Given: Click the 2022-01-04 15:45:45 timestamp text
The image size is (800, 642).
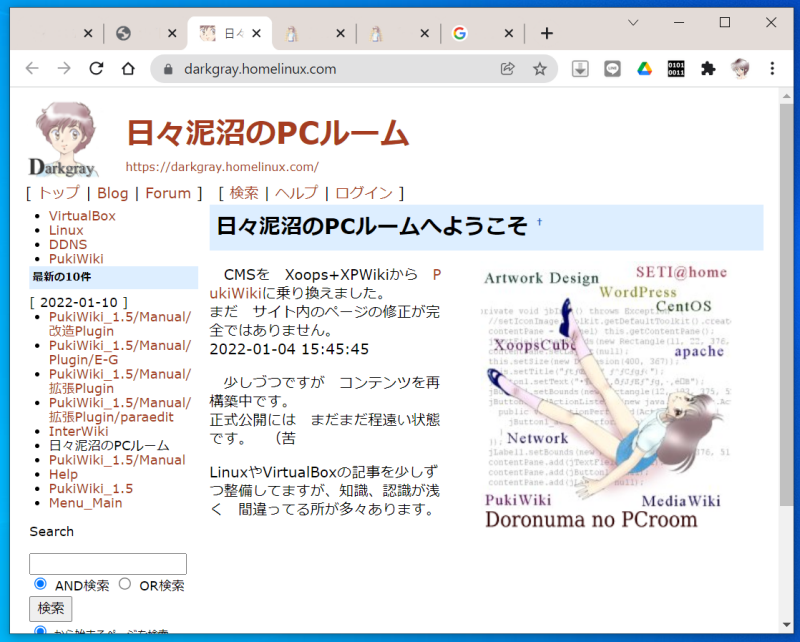Looking at the screenshot, I should tap(289, 349).
